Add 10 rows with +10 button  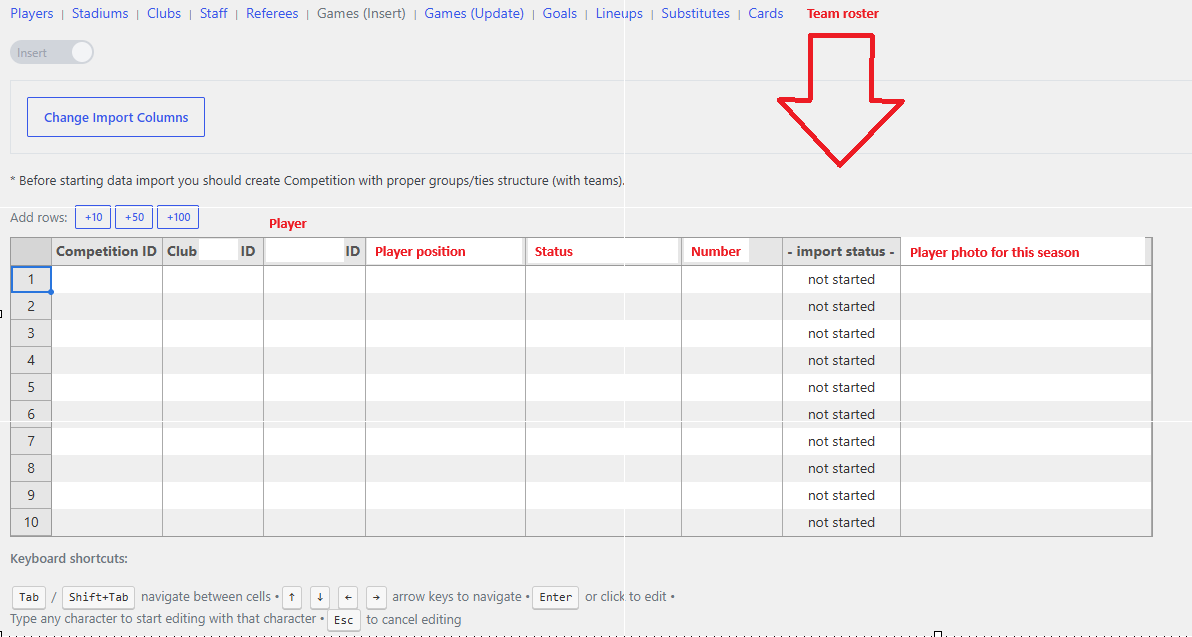(94, 217)
